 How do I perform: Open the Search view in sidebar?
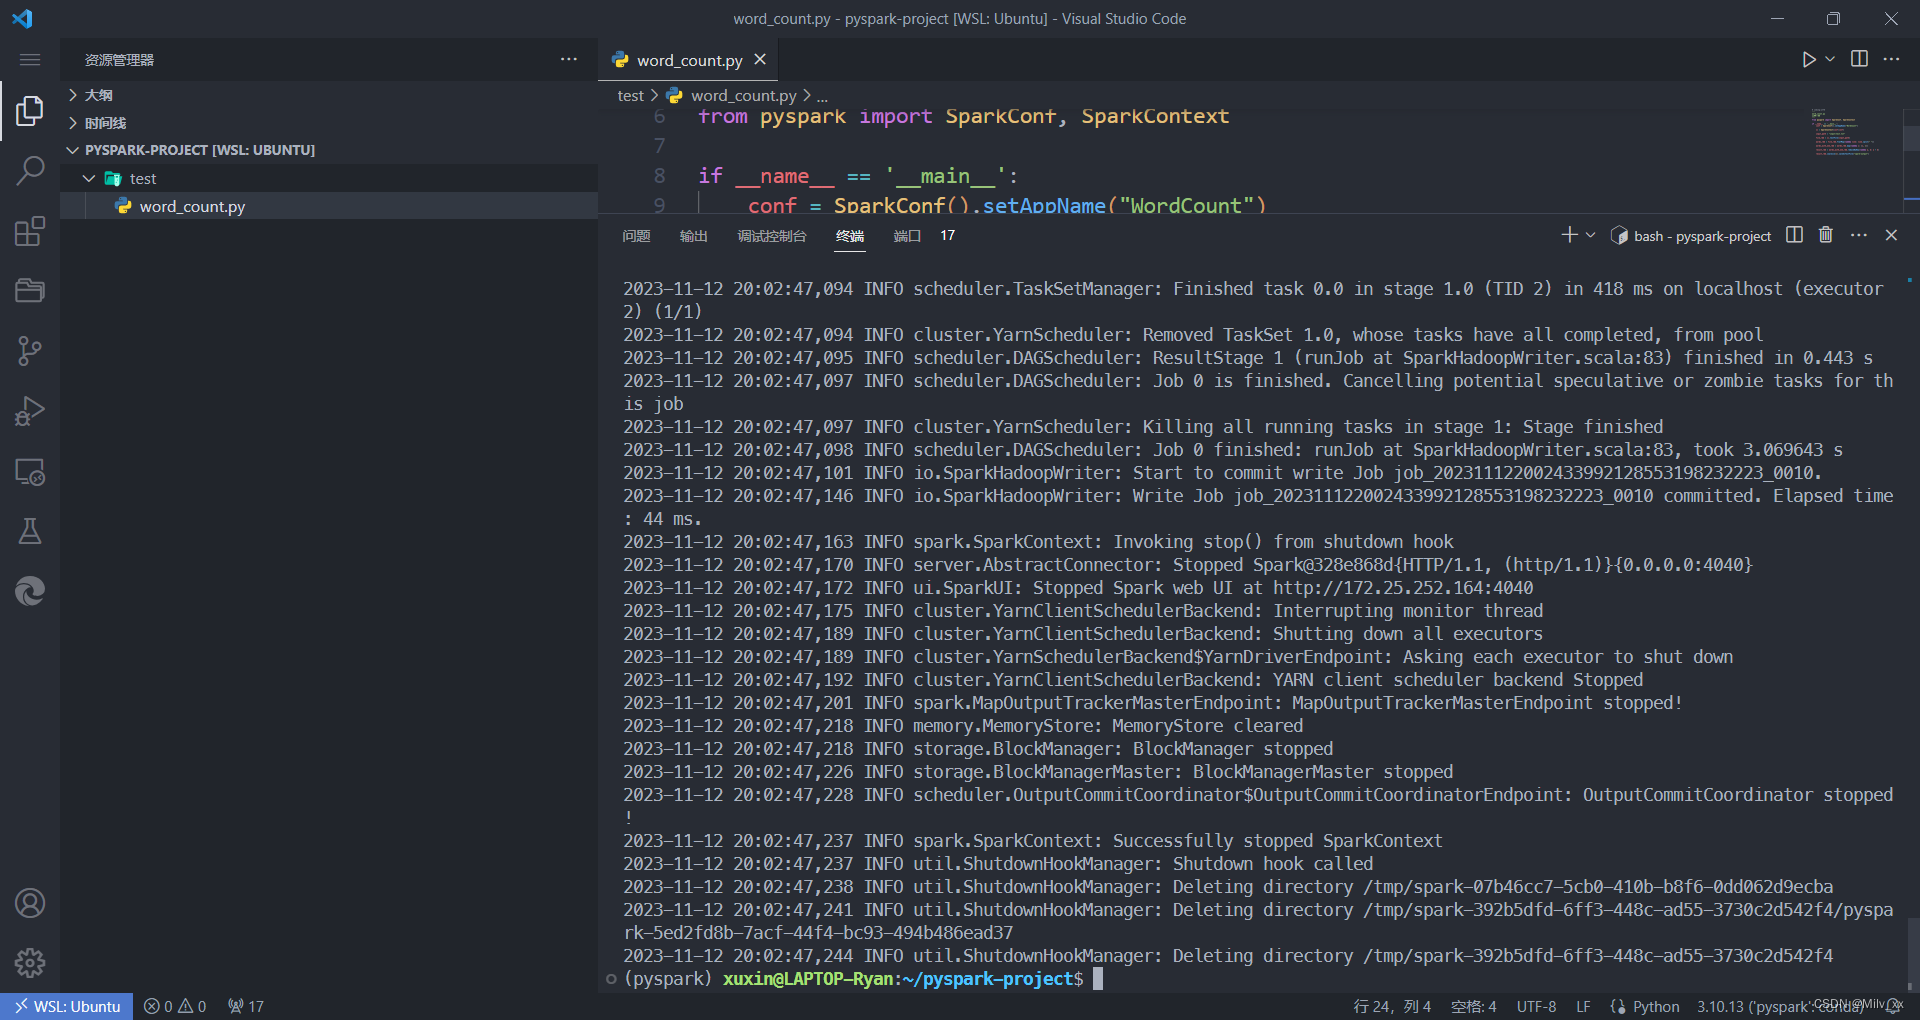click(x=29, y=170)
